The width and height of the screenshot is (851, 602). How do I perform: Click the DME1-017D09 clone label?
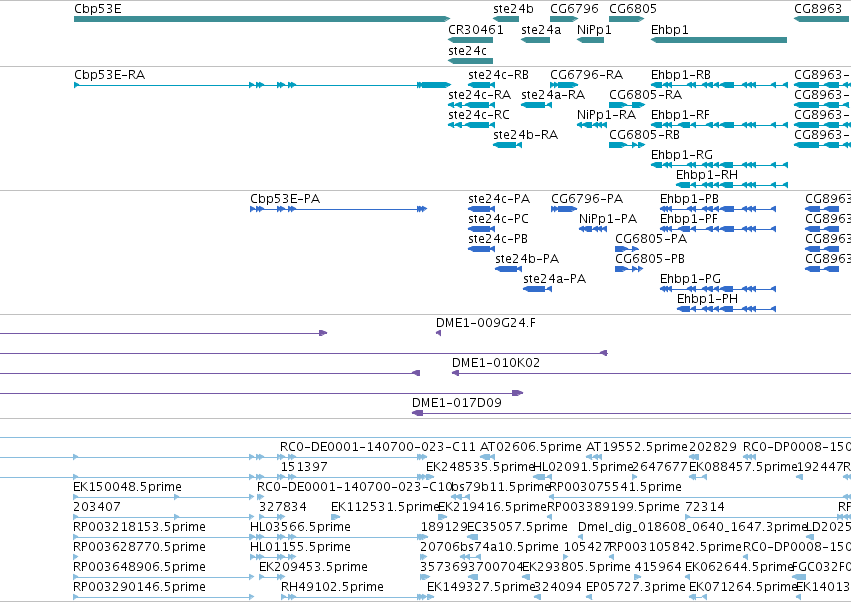tap(456, 403)
